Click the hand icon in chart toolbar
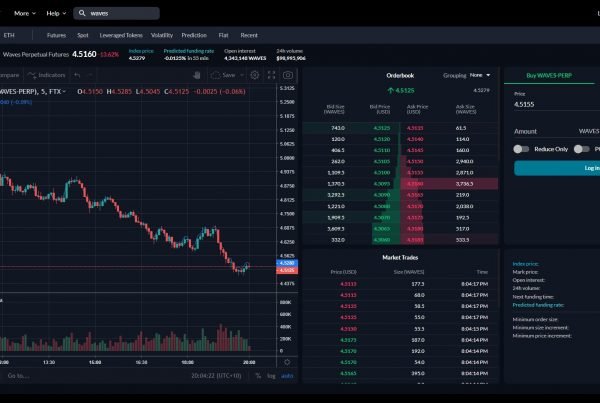The height and width of the screenshot is (403, 600). [197, 75]
